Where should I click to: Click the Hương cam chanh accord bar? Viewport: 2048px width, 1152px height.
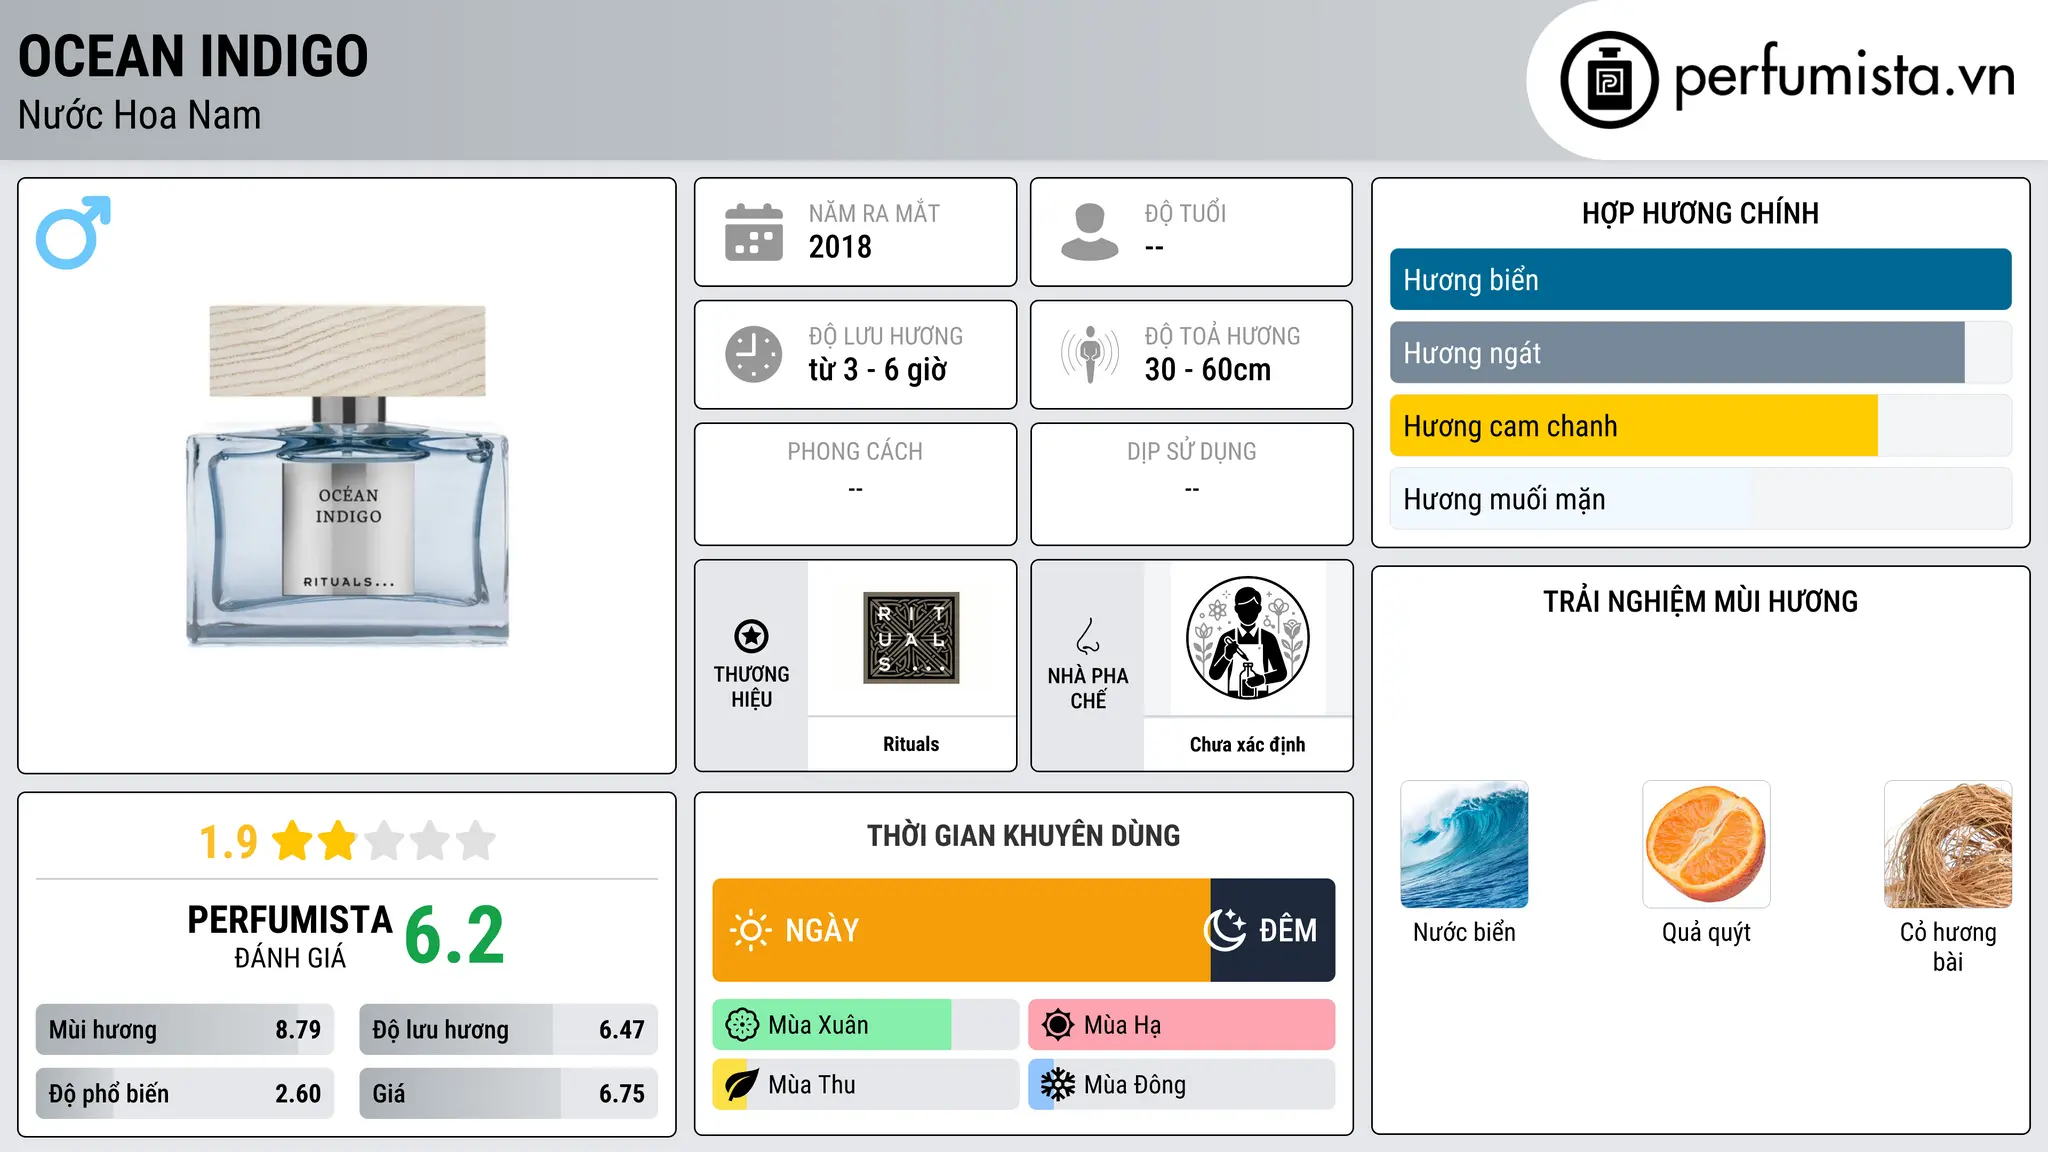(x=1700, y=426)
